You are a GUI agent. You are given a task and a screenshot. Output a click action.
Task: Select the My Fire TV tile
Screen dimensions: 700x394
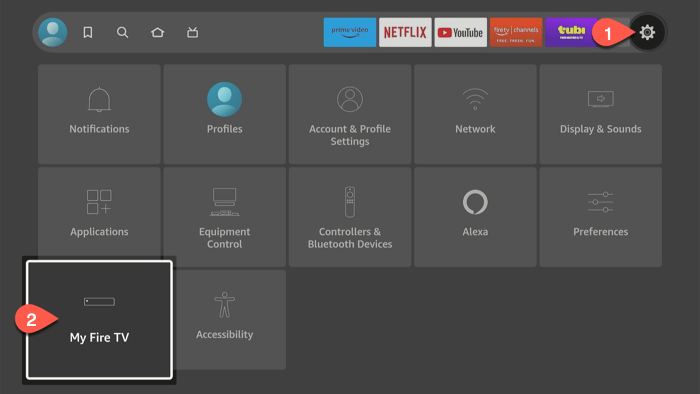[x=99, y=320]
